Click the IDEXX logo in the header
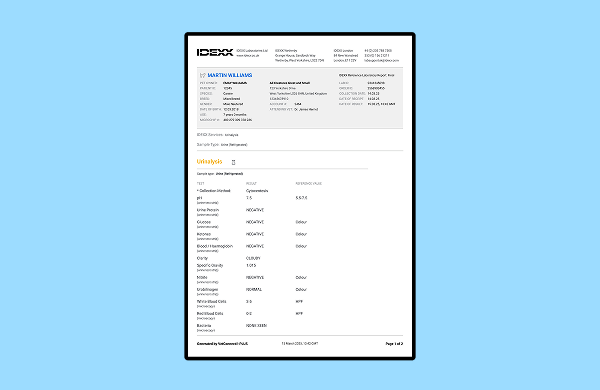 tap(215, 52)
